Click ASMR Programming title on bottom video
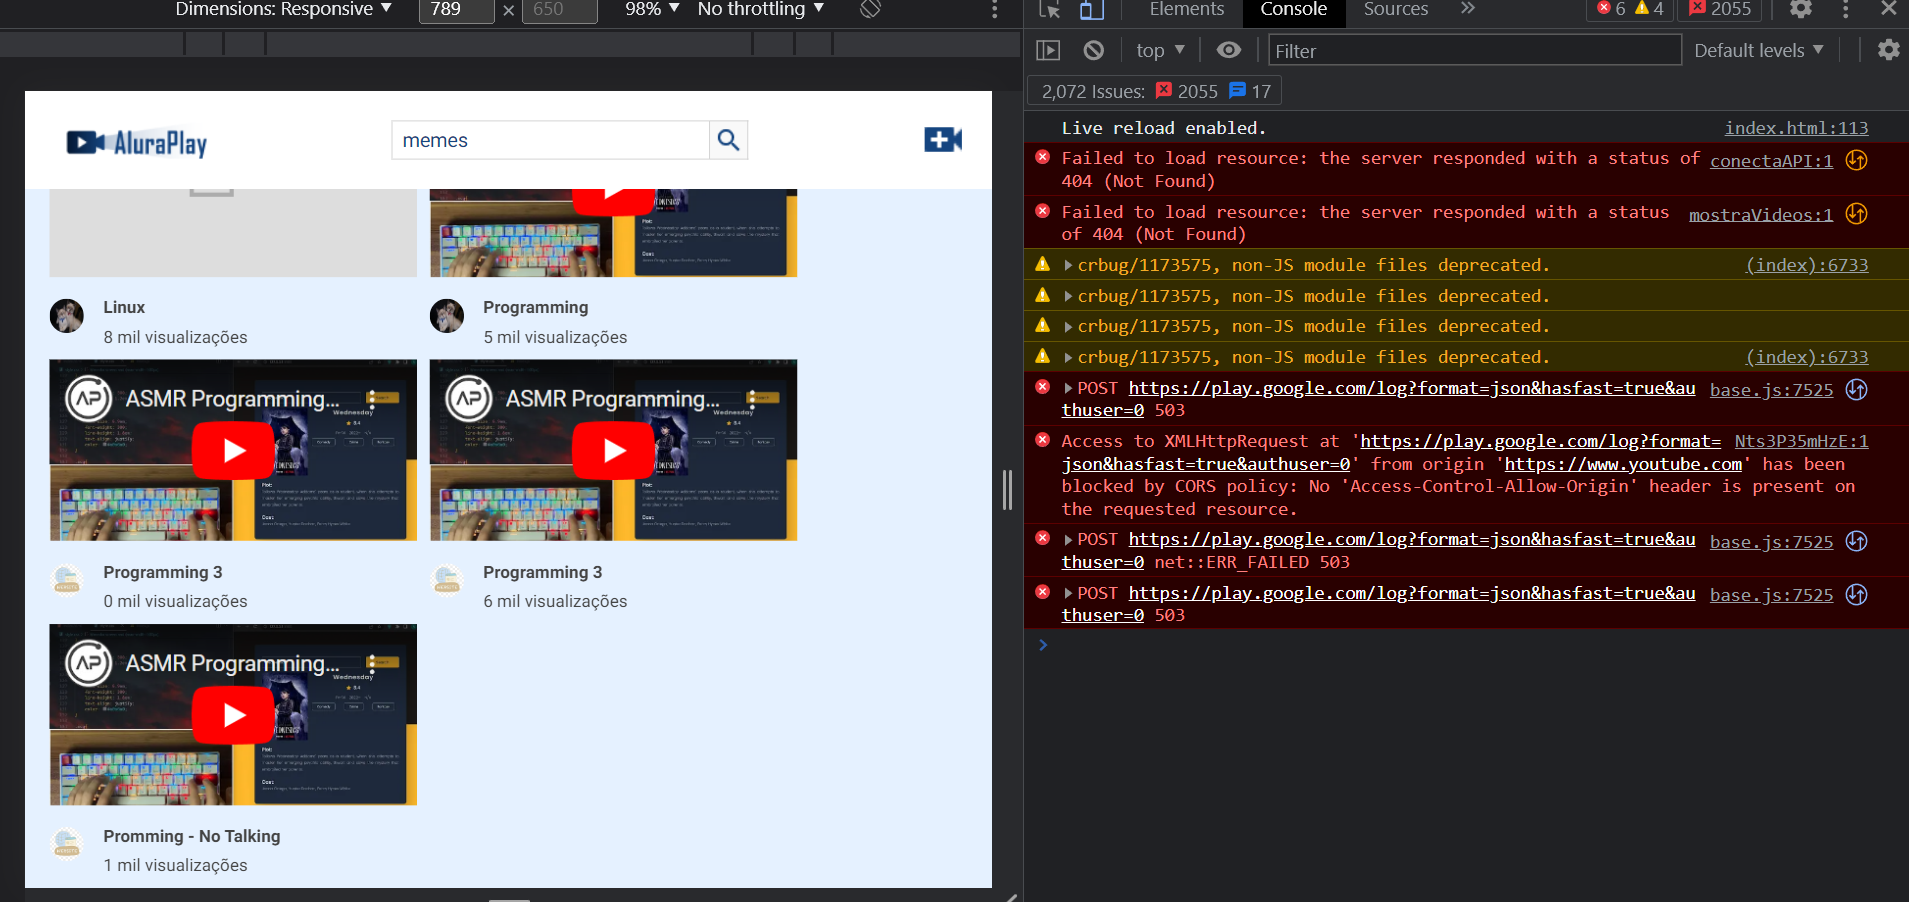1909x902 pixels. coord(232,663)
